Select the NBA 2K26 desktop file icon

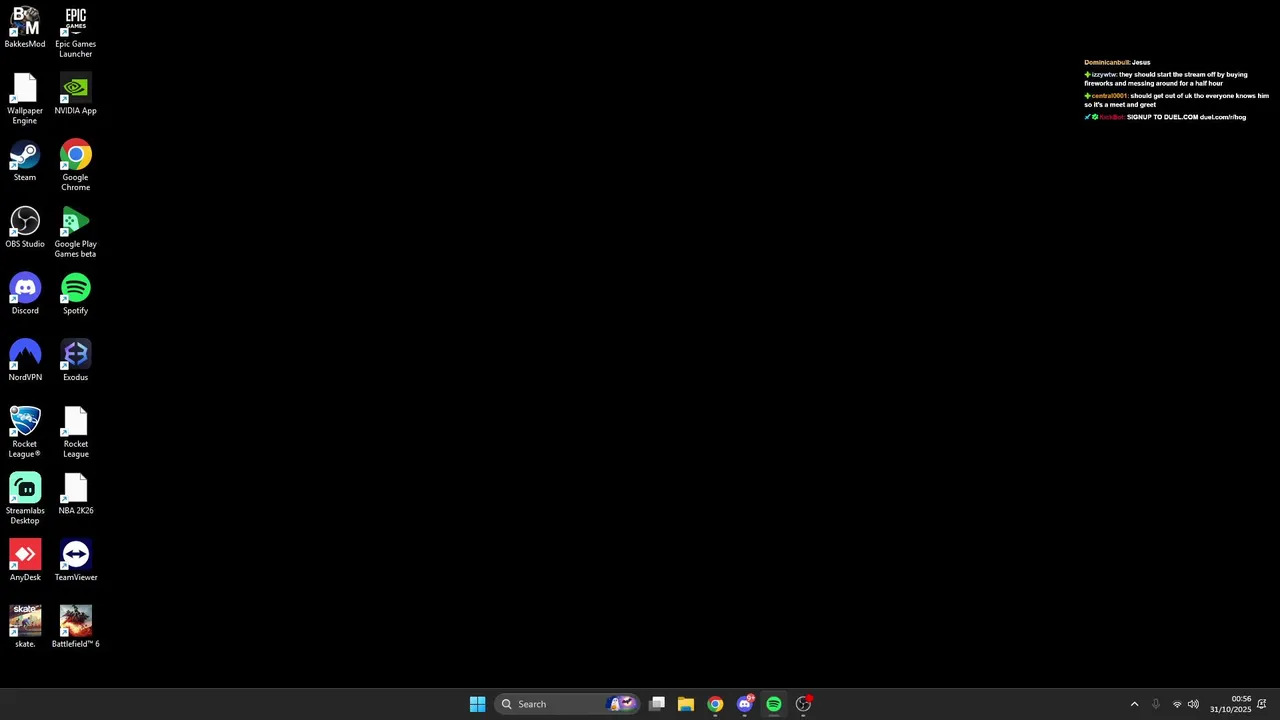pos(75,493)
